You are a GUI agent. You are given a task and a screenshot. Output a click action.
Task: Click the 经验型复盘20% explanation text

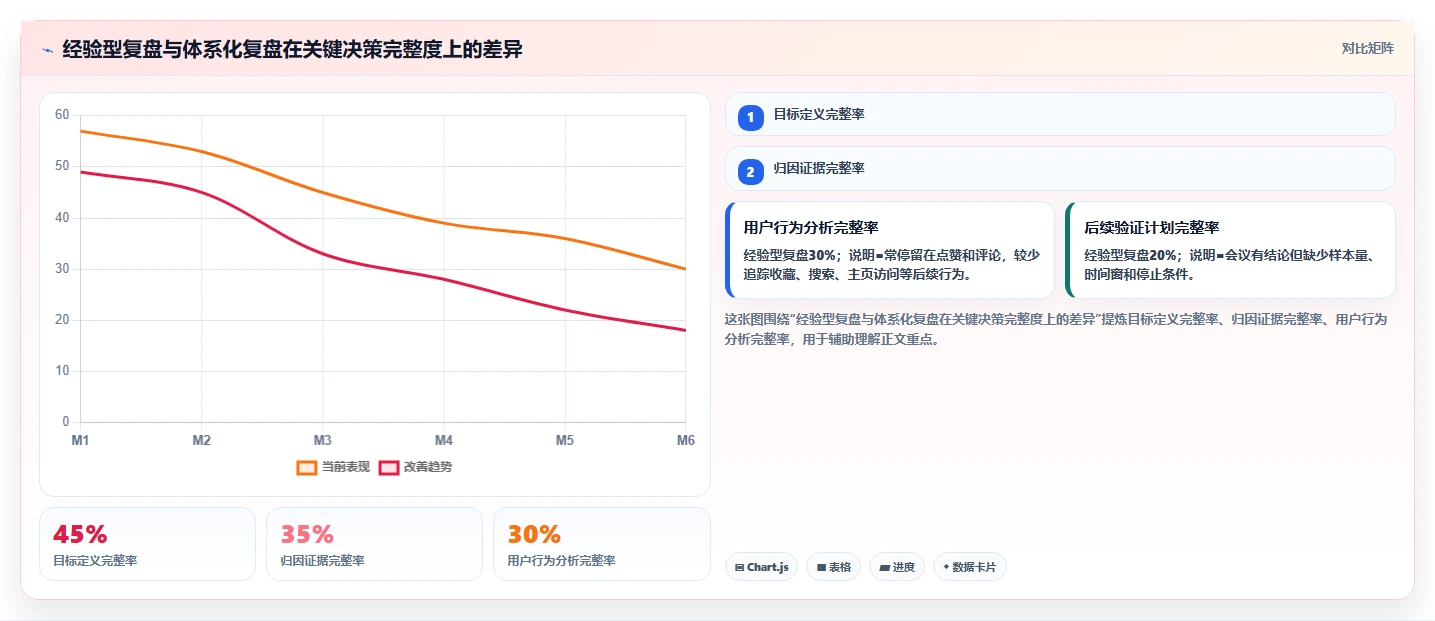[x=1229, y=264]
